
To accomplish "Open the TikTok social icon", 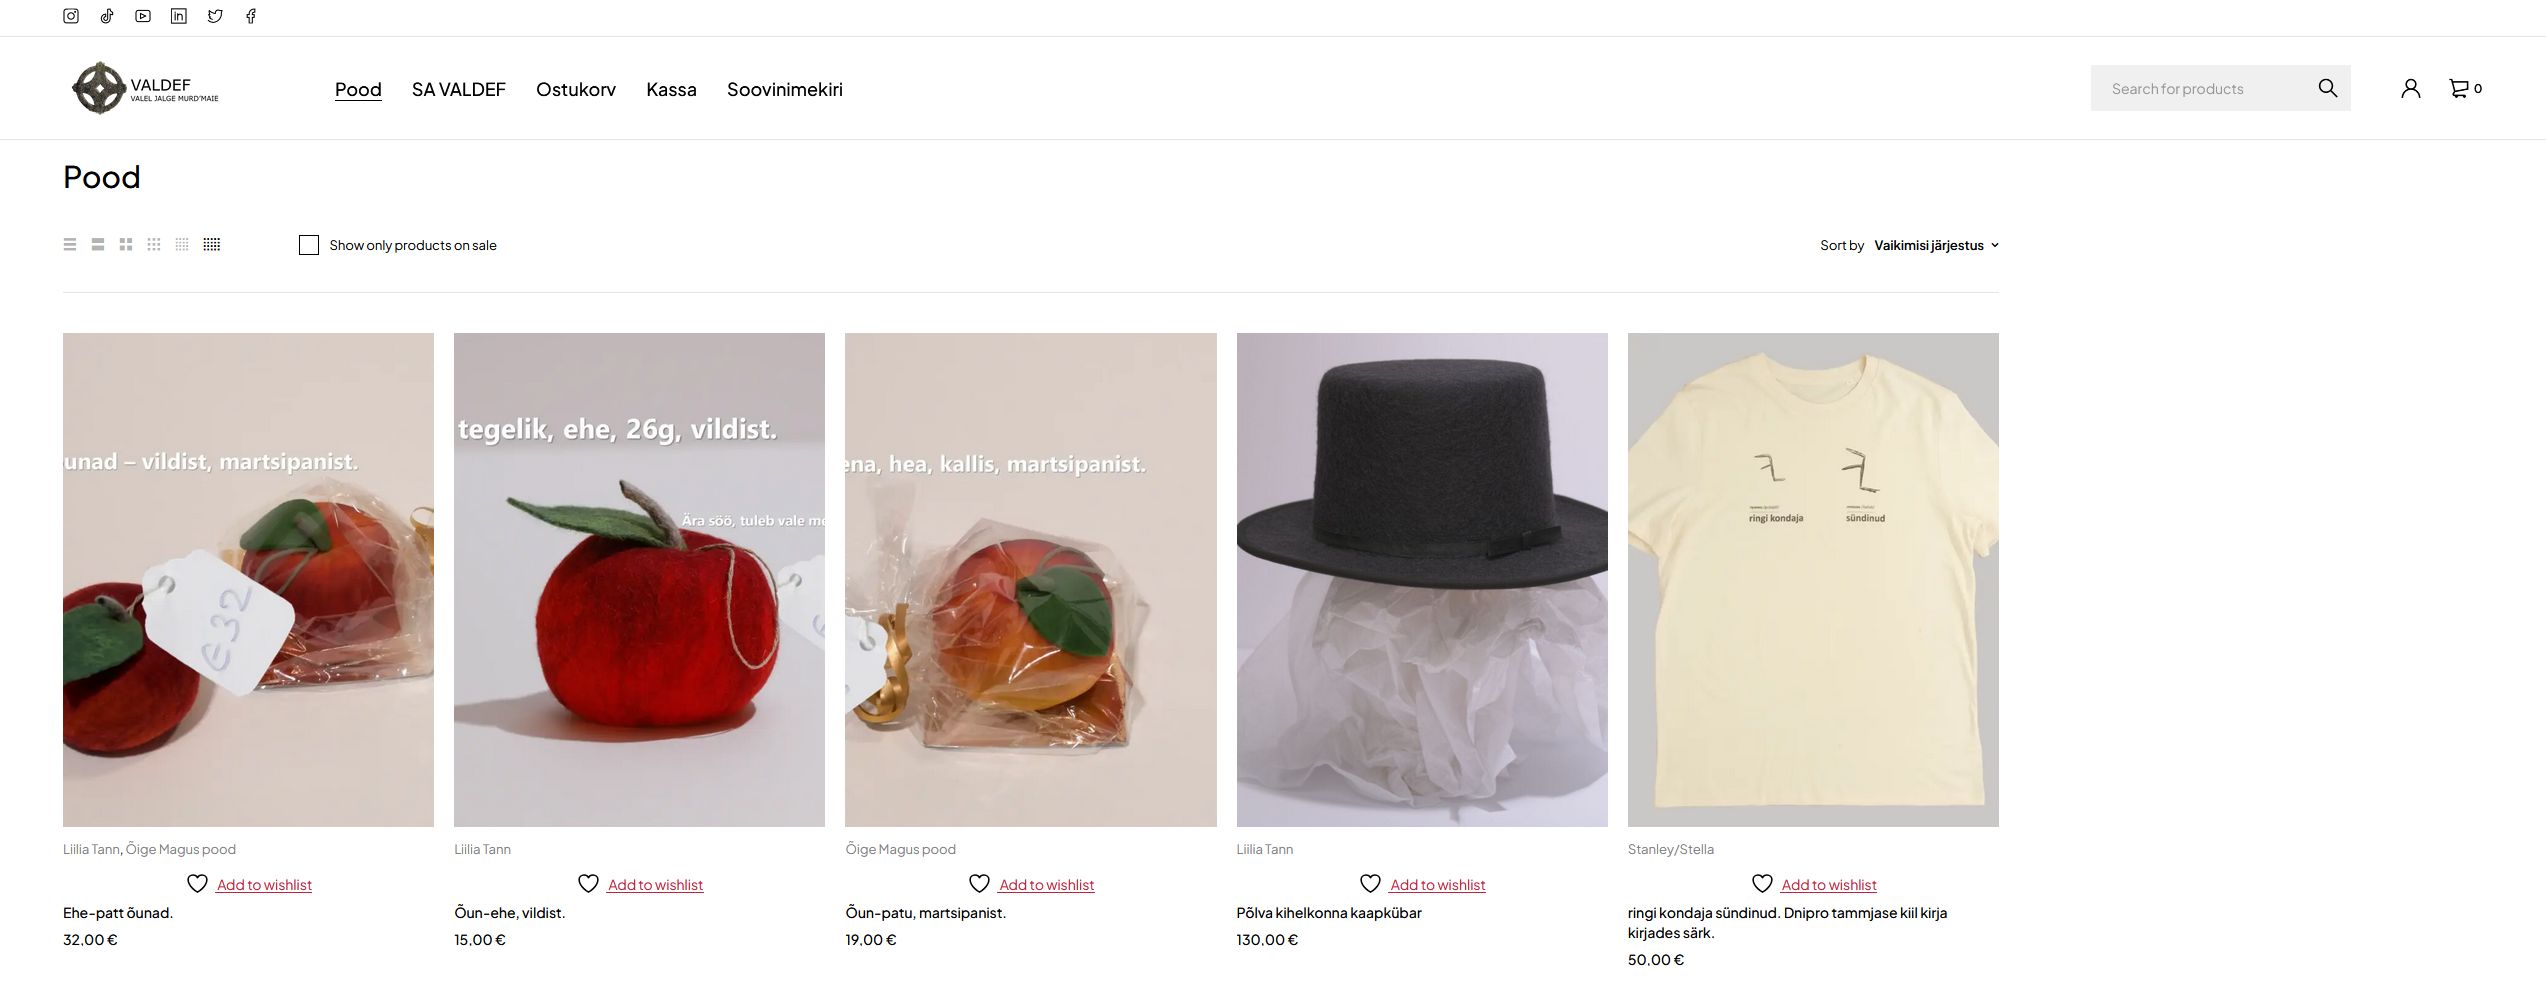I will pos(107,16).
